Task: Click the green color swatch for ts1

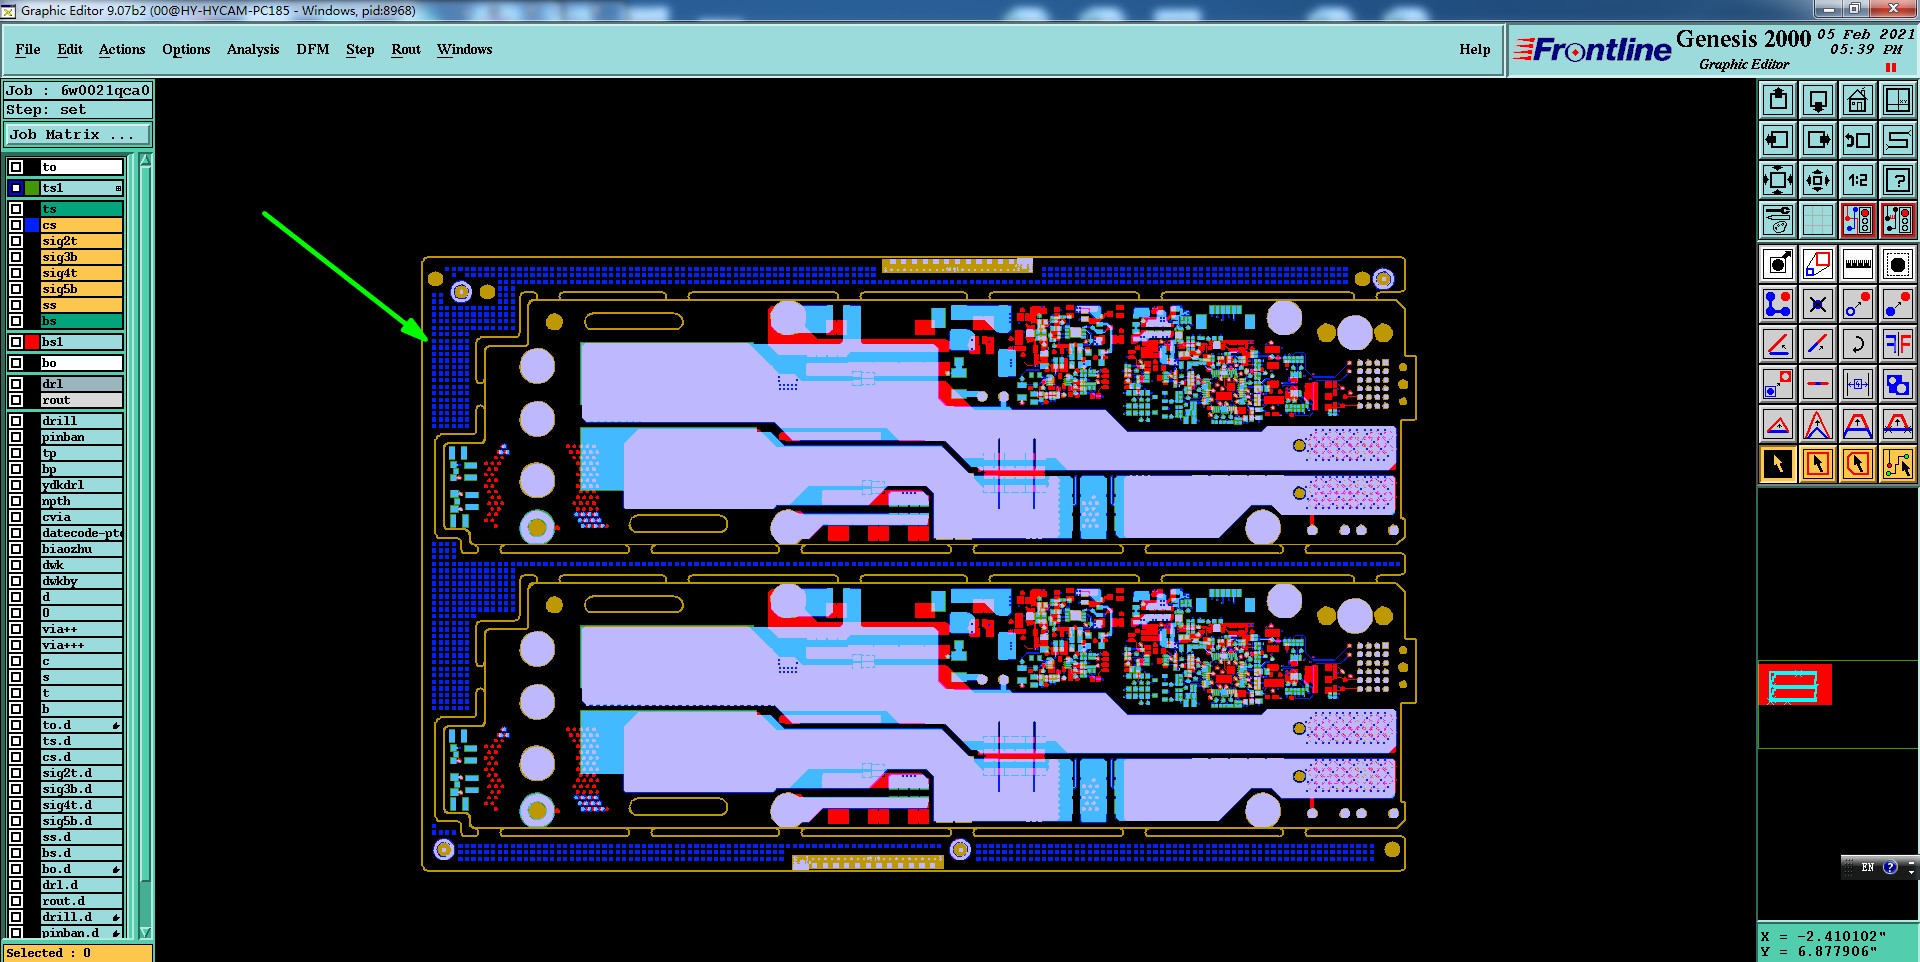Action: (32, 188)
